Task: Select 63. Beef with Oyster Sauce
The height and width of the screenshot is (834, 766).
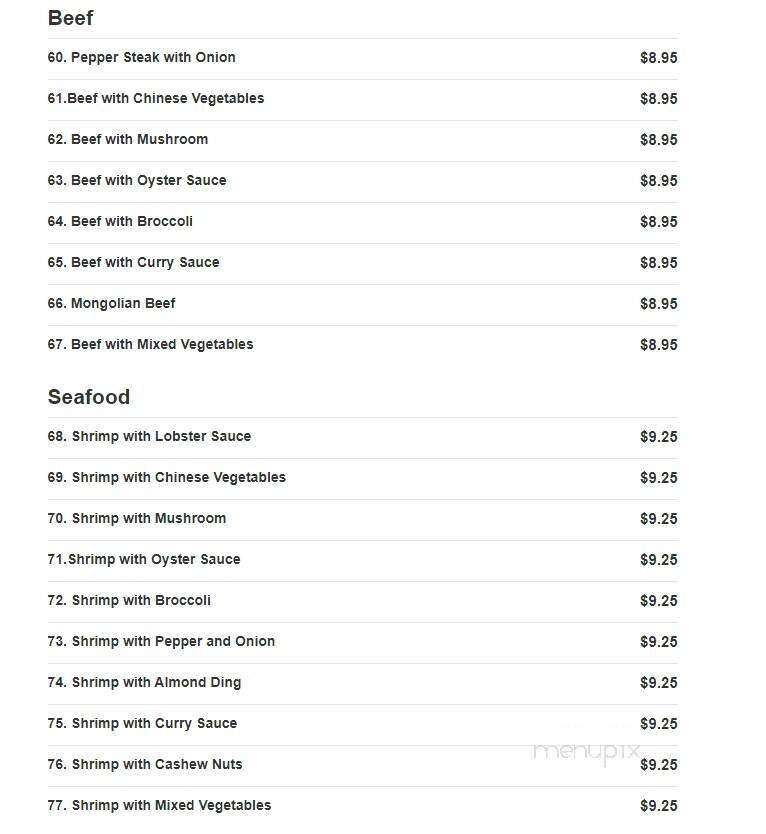Action: [363, 181]
